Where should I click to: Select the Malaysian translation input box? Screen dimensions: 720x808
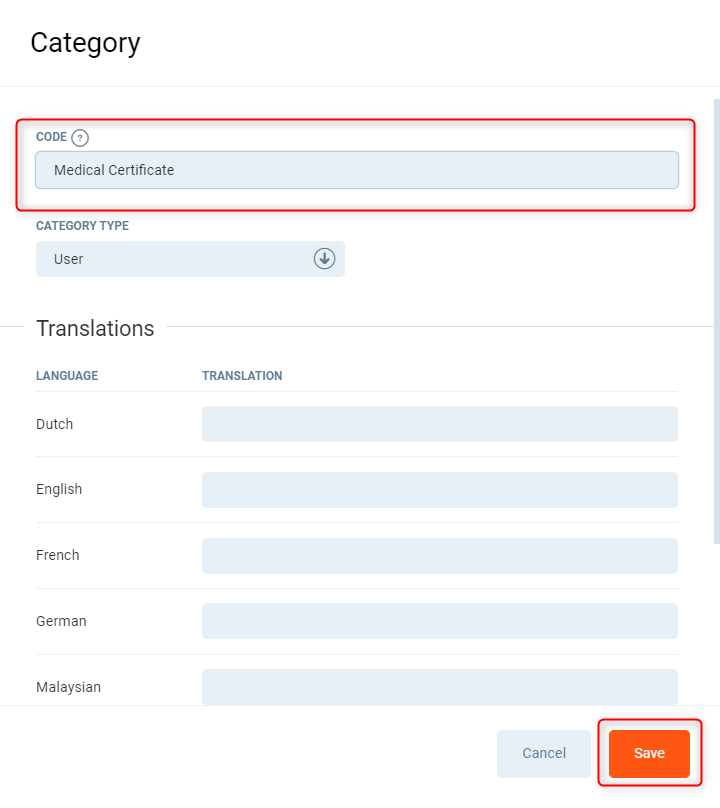tap(439, 687)
